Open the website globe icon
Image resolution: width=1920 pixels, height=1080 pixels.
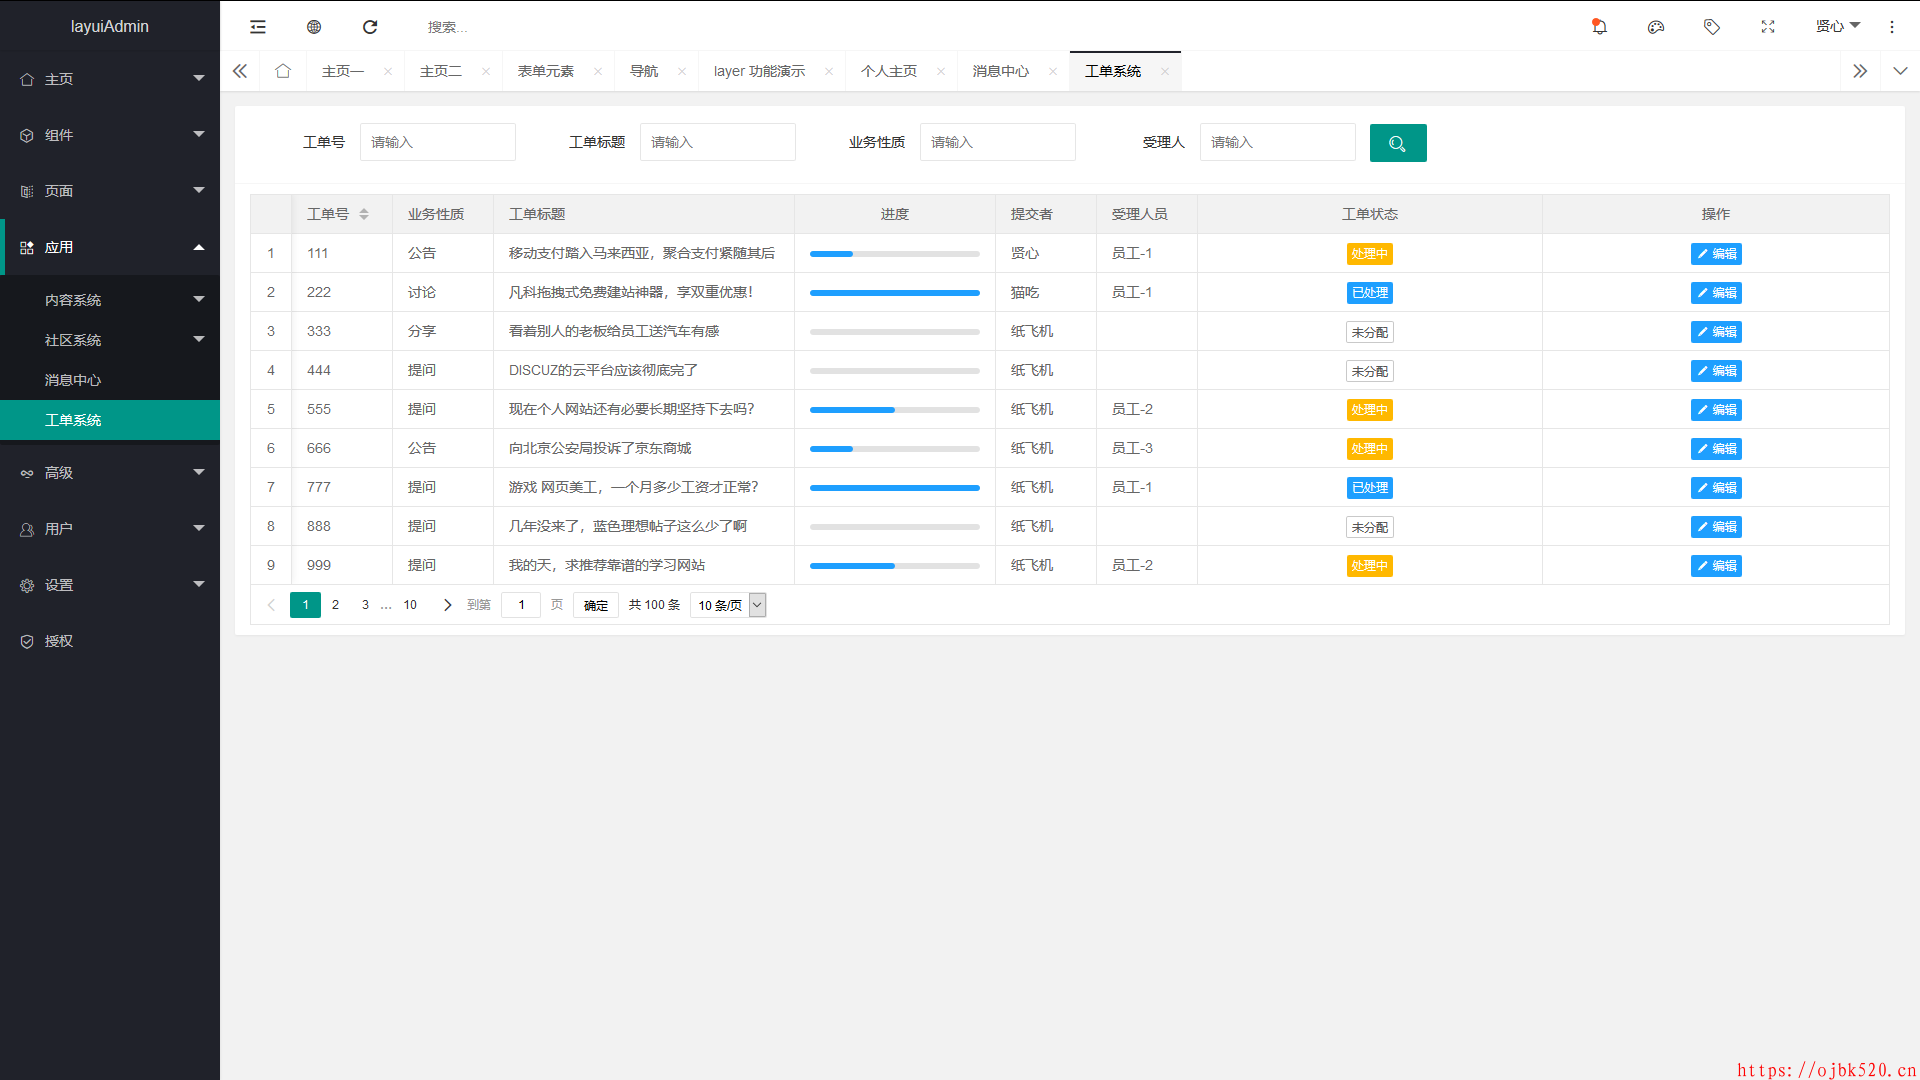pyautogui.click(x=314, y=27)
